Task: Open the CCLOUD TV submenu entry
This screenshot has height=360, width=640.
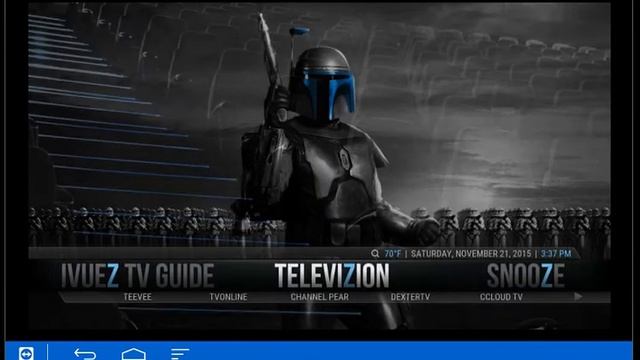Action: (501, 297)
